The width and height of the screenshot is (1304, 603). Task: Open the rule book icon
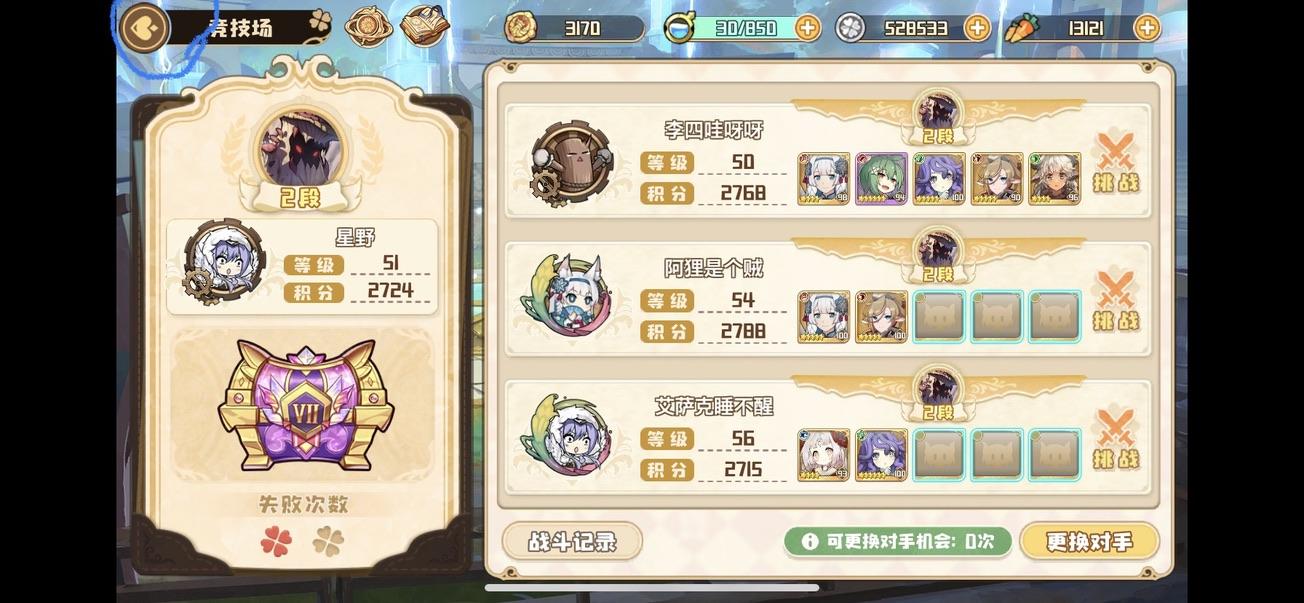pyautogui.click(x=425, y=27)
